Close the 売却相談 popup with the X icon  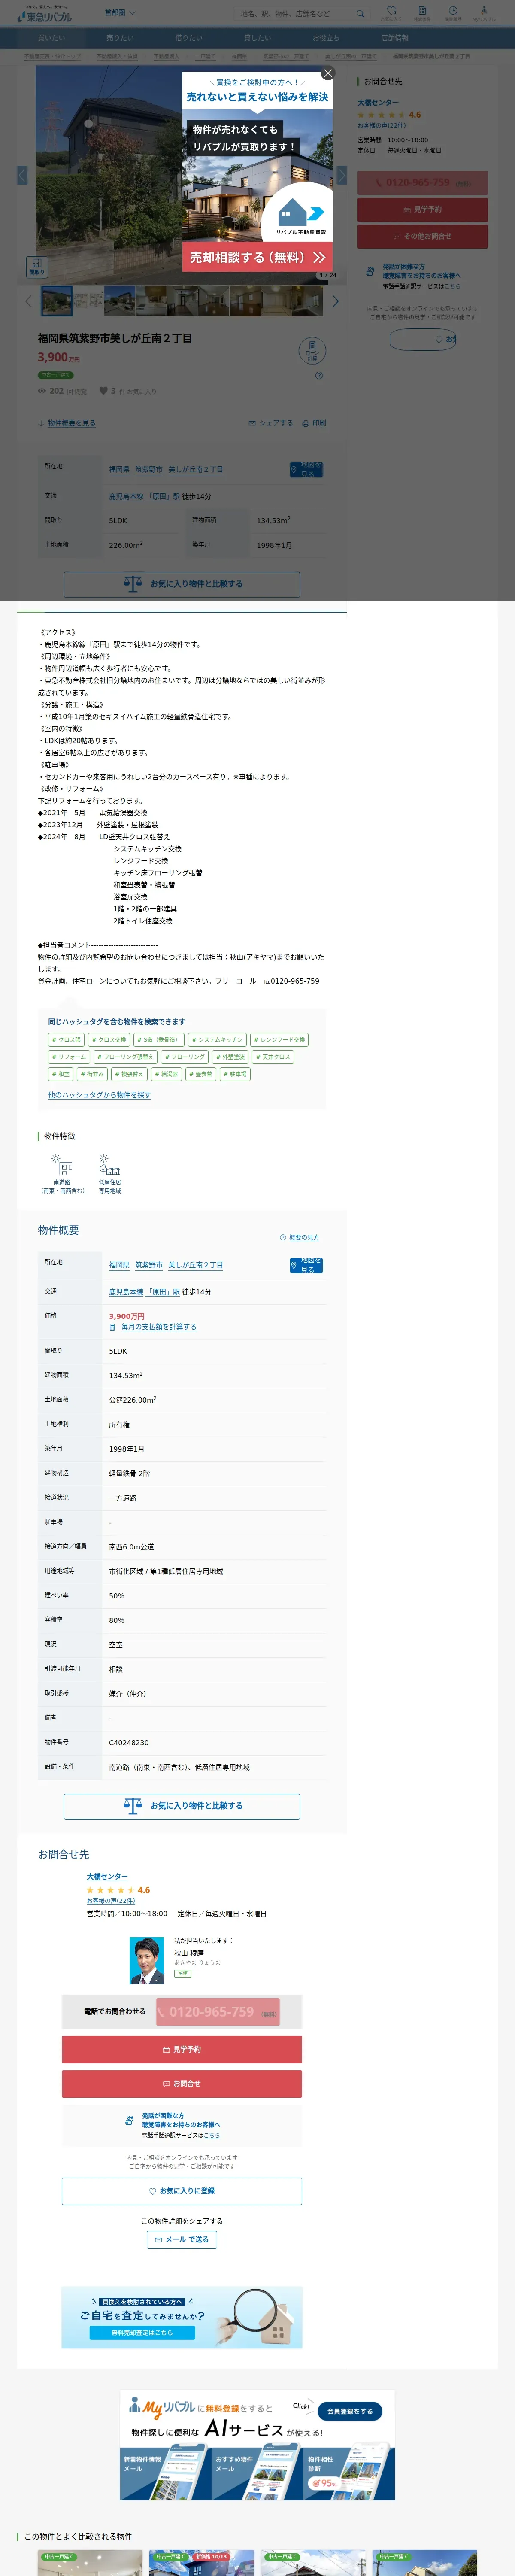328,74
